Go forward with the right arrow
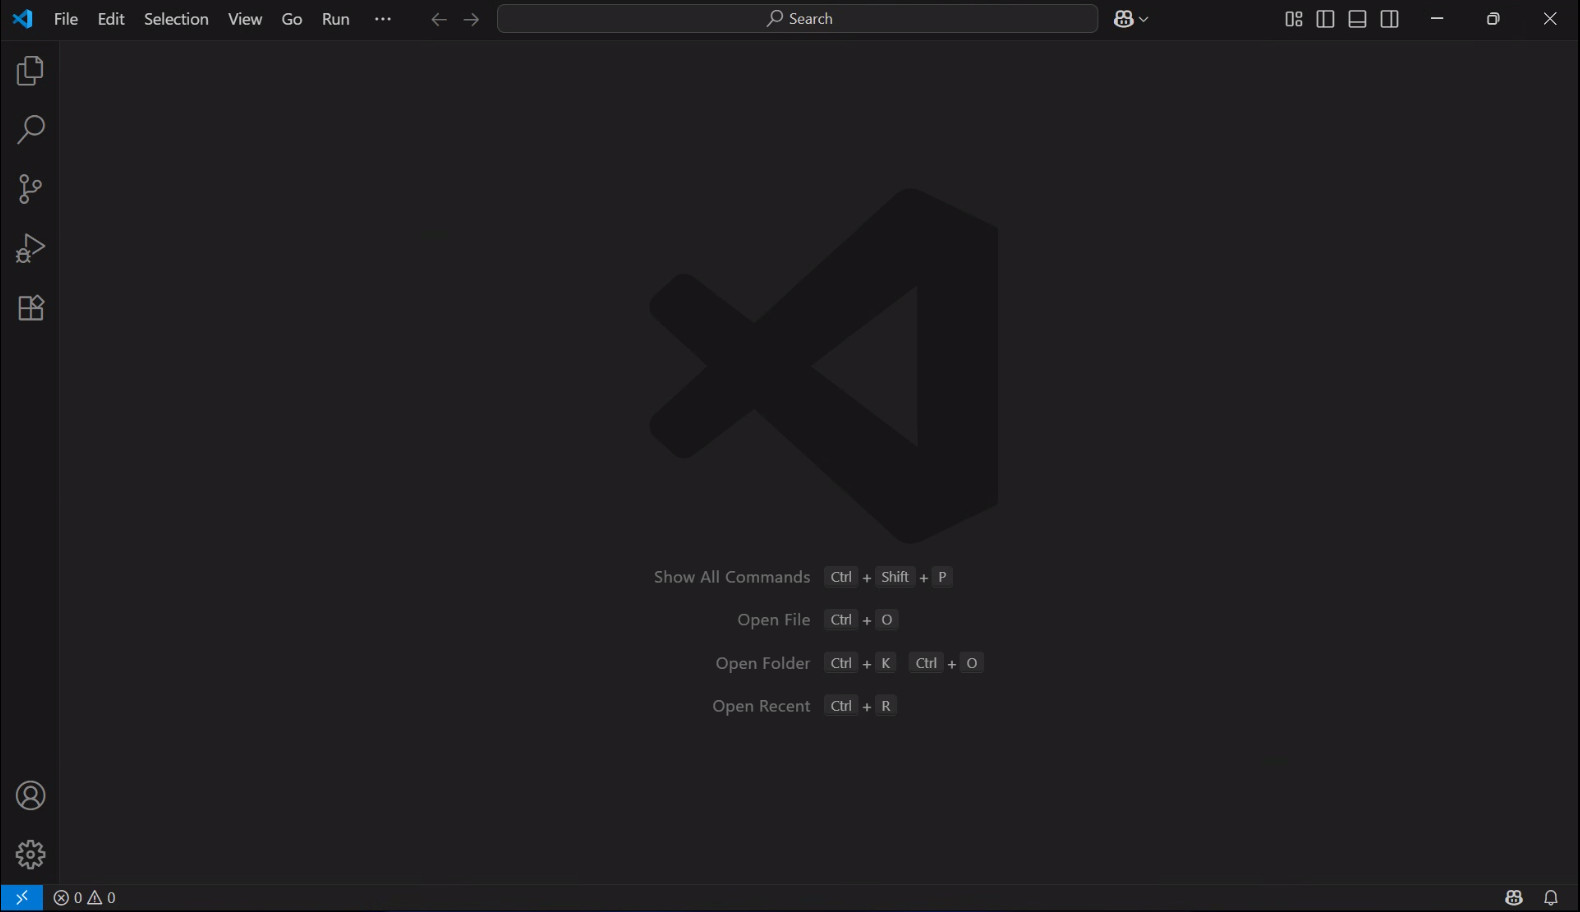The height and width of the screenshot is (912, 1580). click(x=472, y=19)
